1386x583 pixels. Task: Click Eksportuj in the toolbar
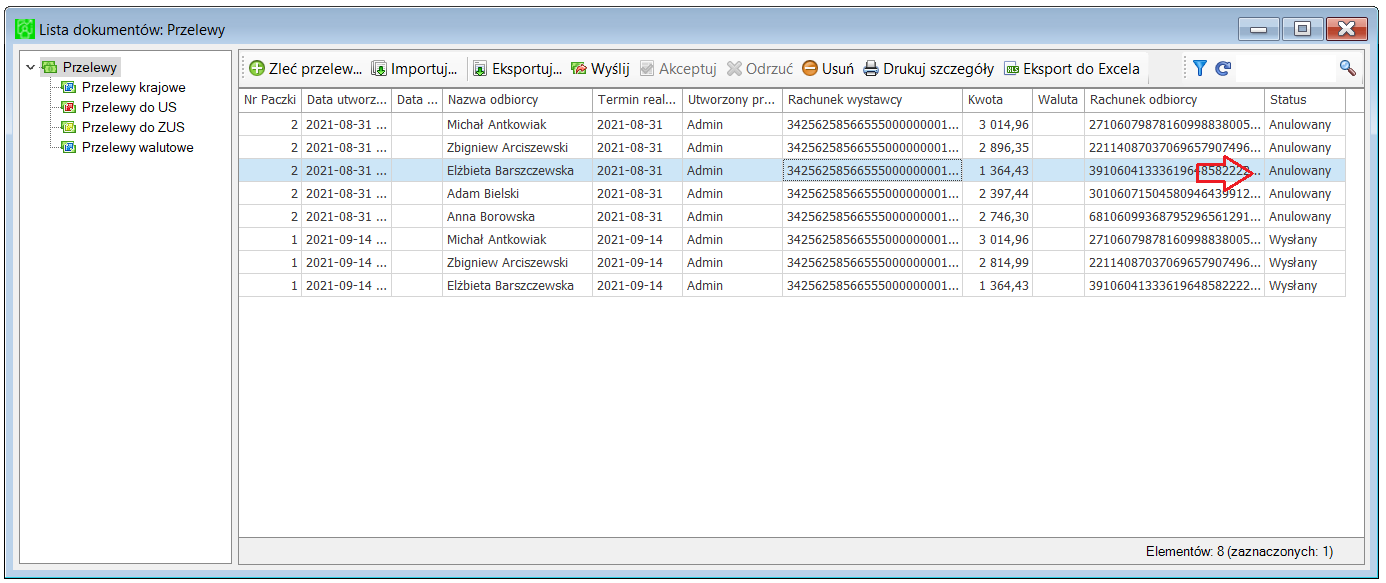coord(517,69)
